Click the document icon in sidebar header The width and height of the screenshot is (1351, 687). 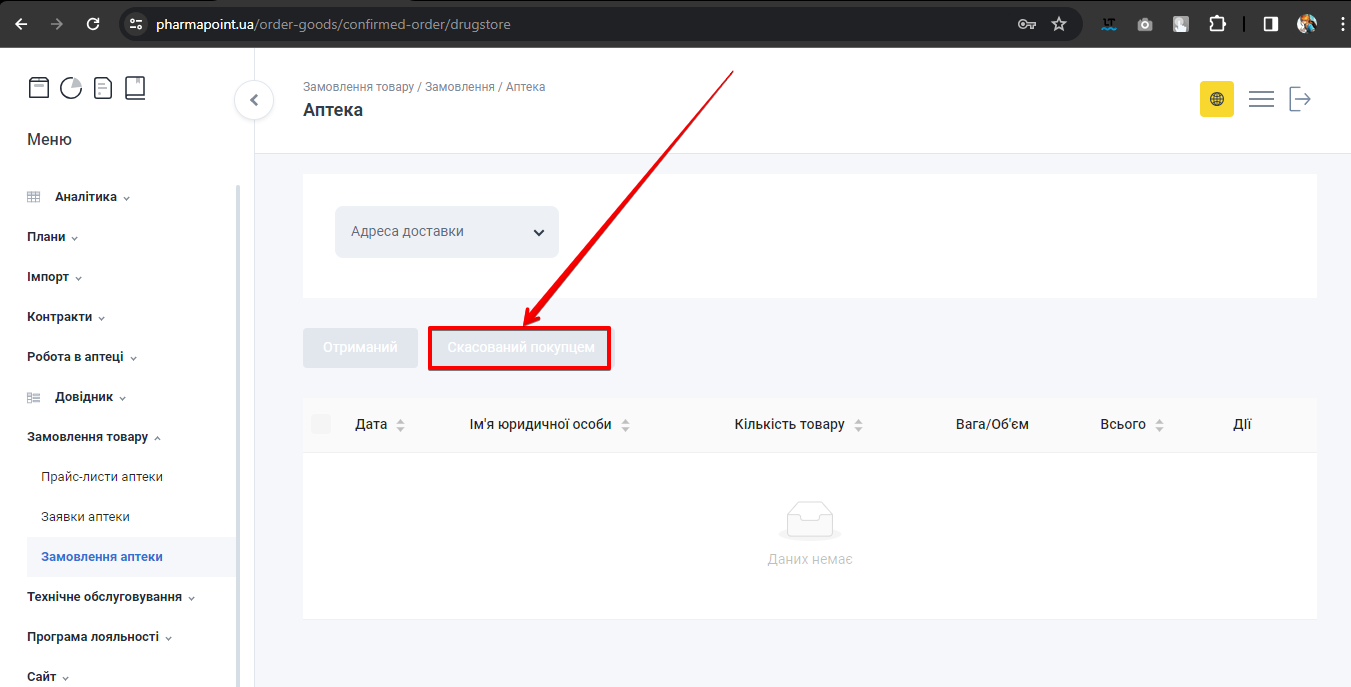(103, 88)
